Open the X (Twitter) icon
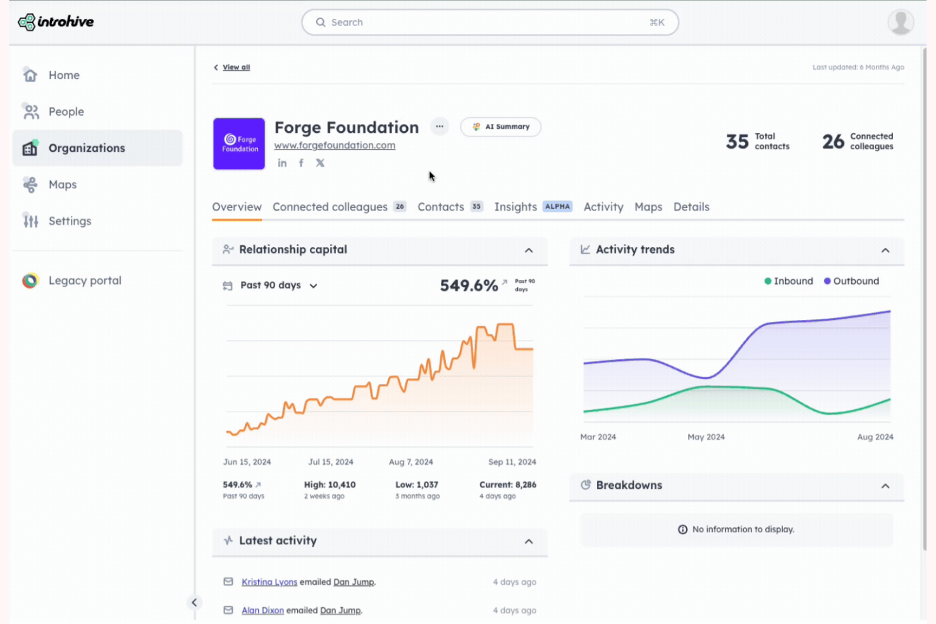936x624 pixels. (x=321, y=163)
